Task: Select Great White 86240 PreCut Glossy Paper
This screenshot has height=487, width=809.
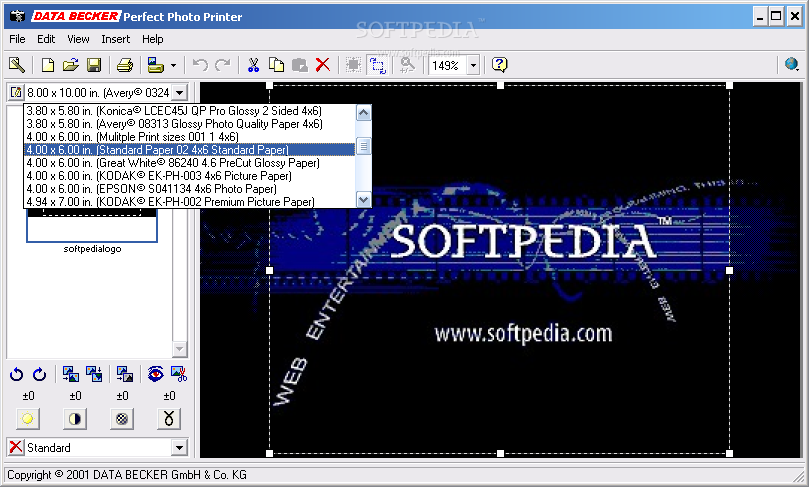Action: (190, 163)
